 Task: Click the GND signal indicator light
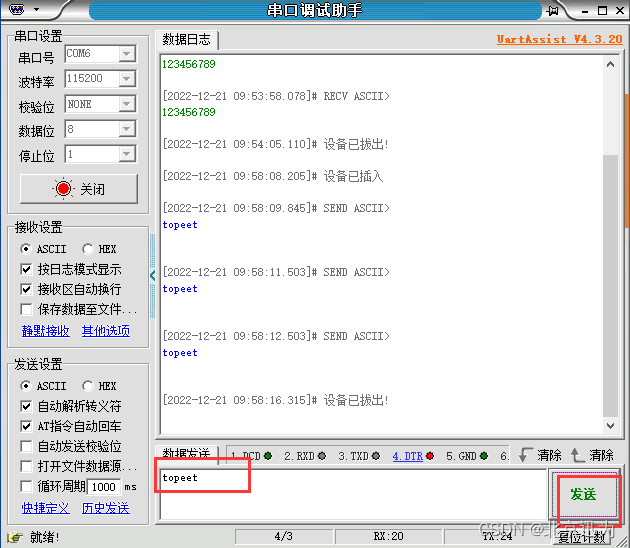coord(484,456)
